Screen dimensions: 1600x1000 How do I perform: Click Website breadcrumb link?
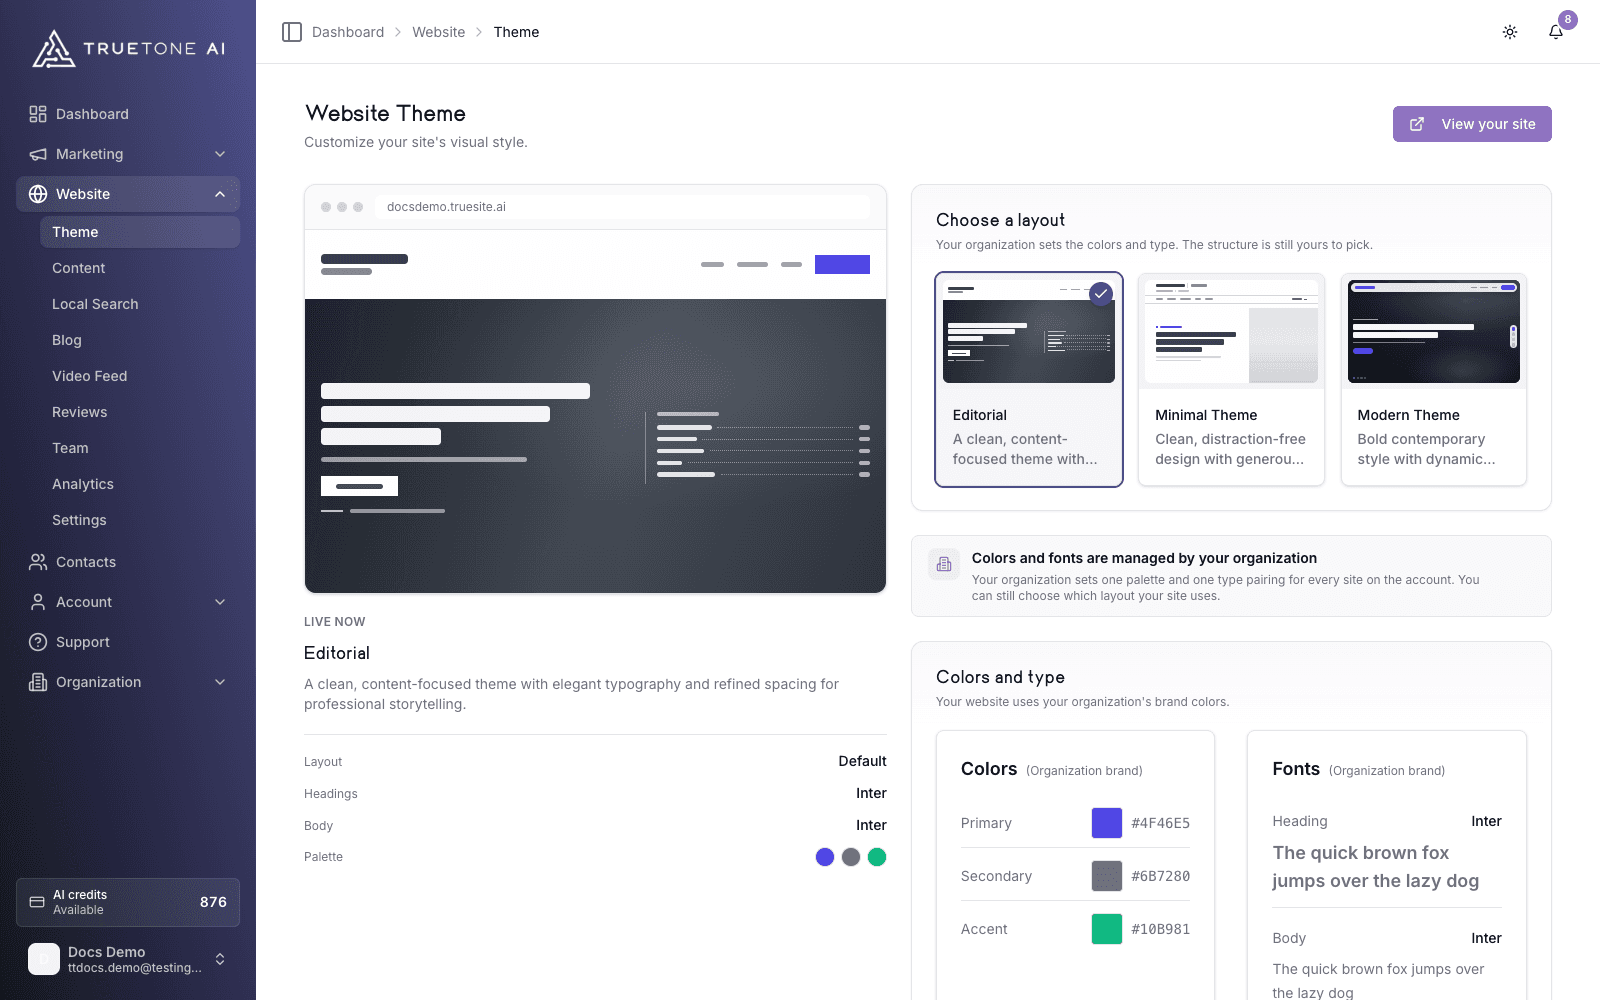pos(439,32)
